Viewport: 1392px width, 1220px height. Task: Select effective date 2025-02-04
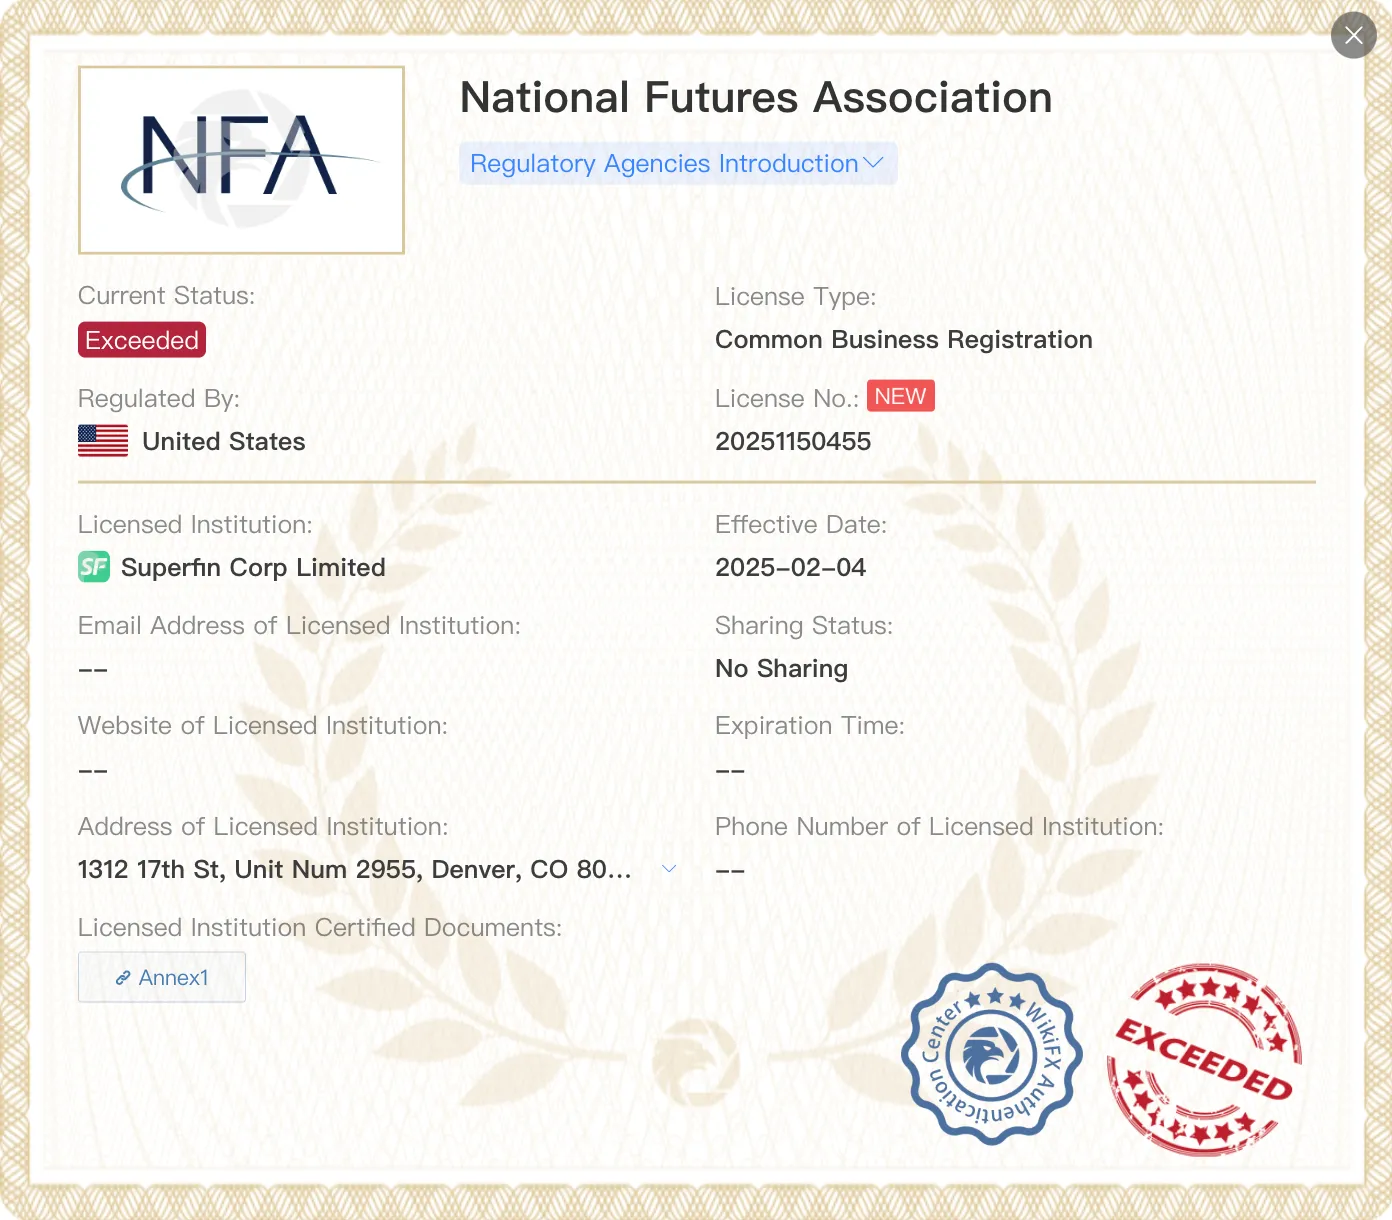pyautogui.click(x=790, y=568)
